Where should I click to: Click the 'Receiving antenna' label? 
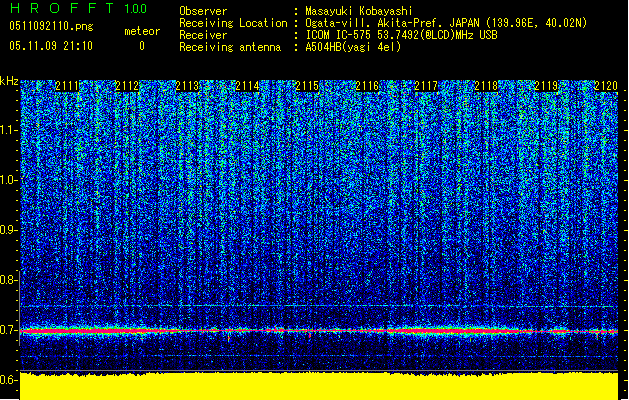230,47
